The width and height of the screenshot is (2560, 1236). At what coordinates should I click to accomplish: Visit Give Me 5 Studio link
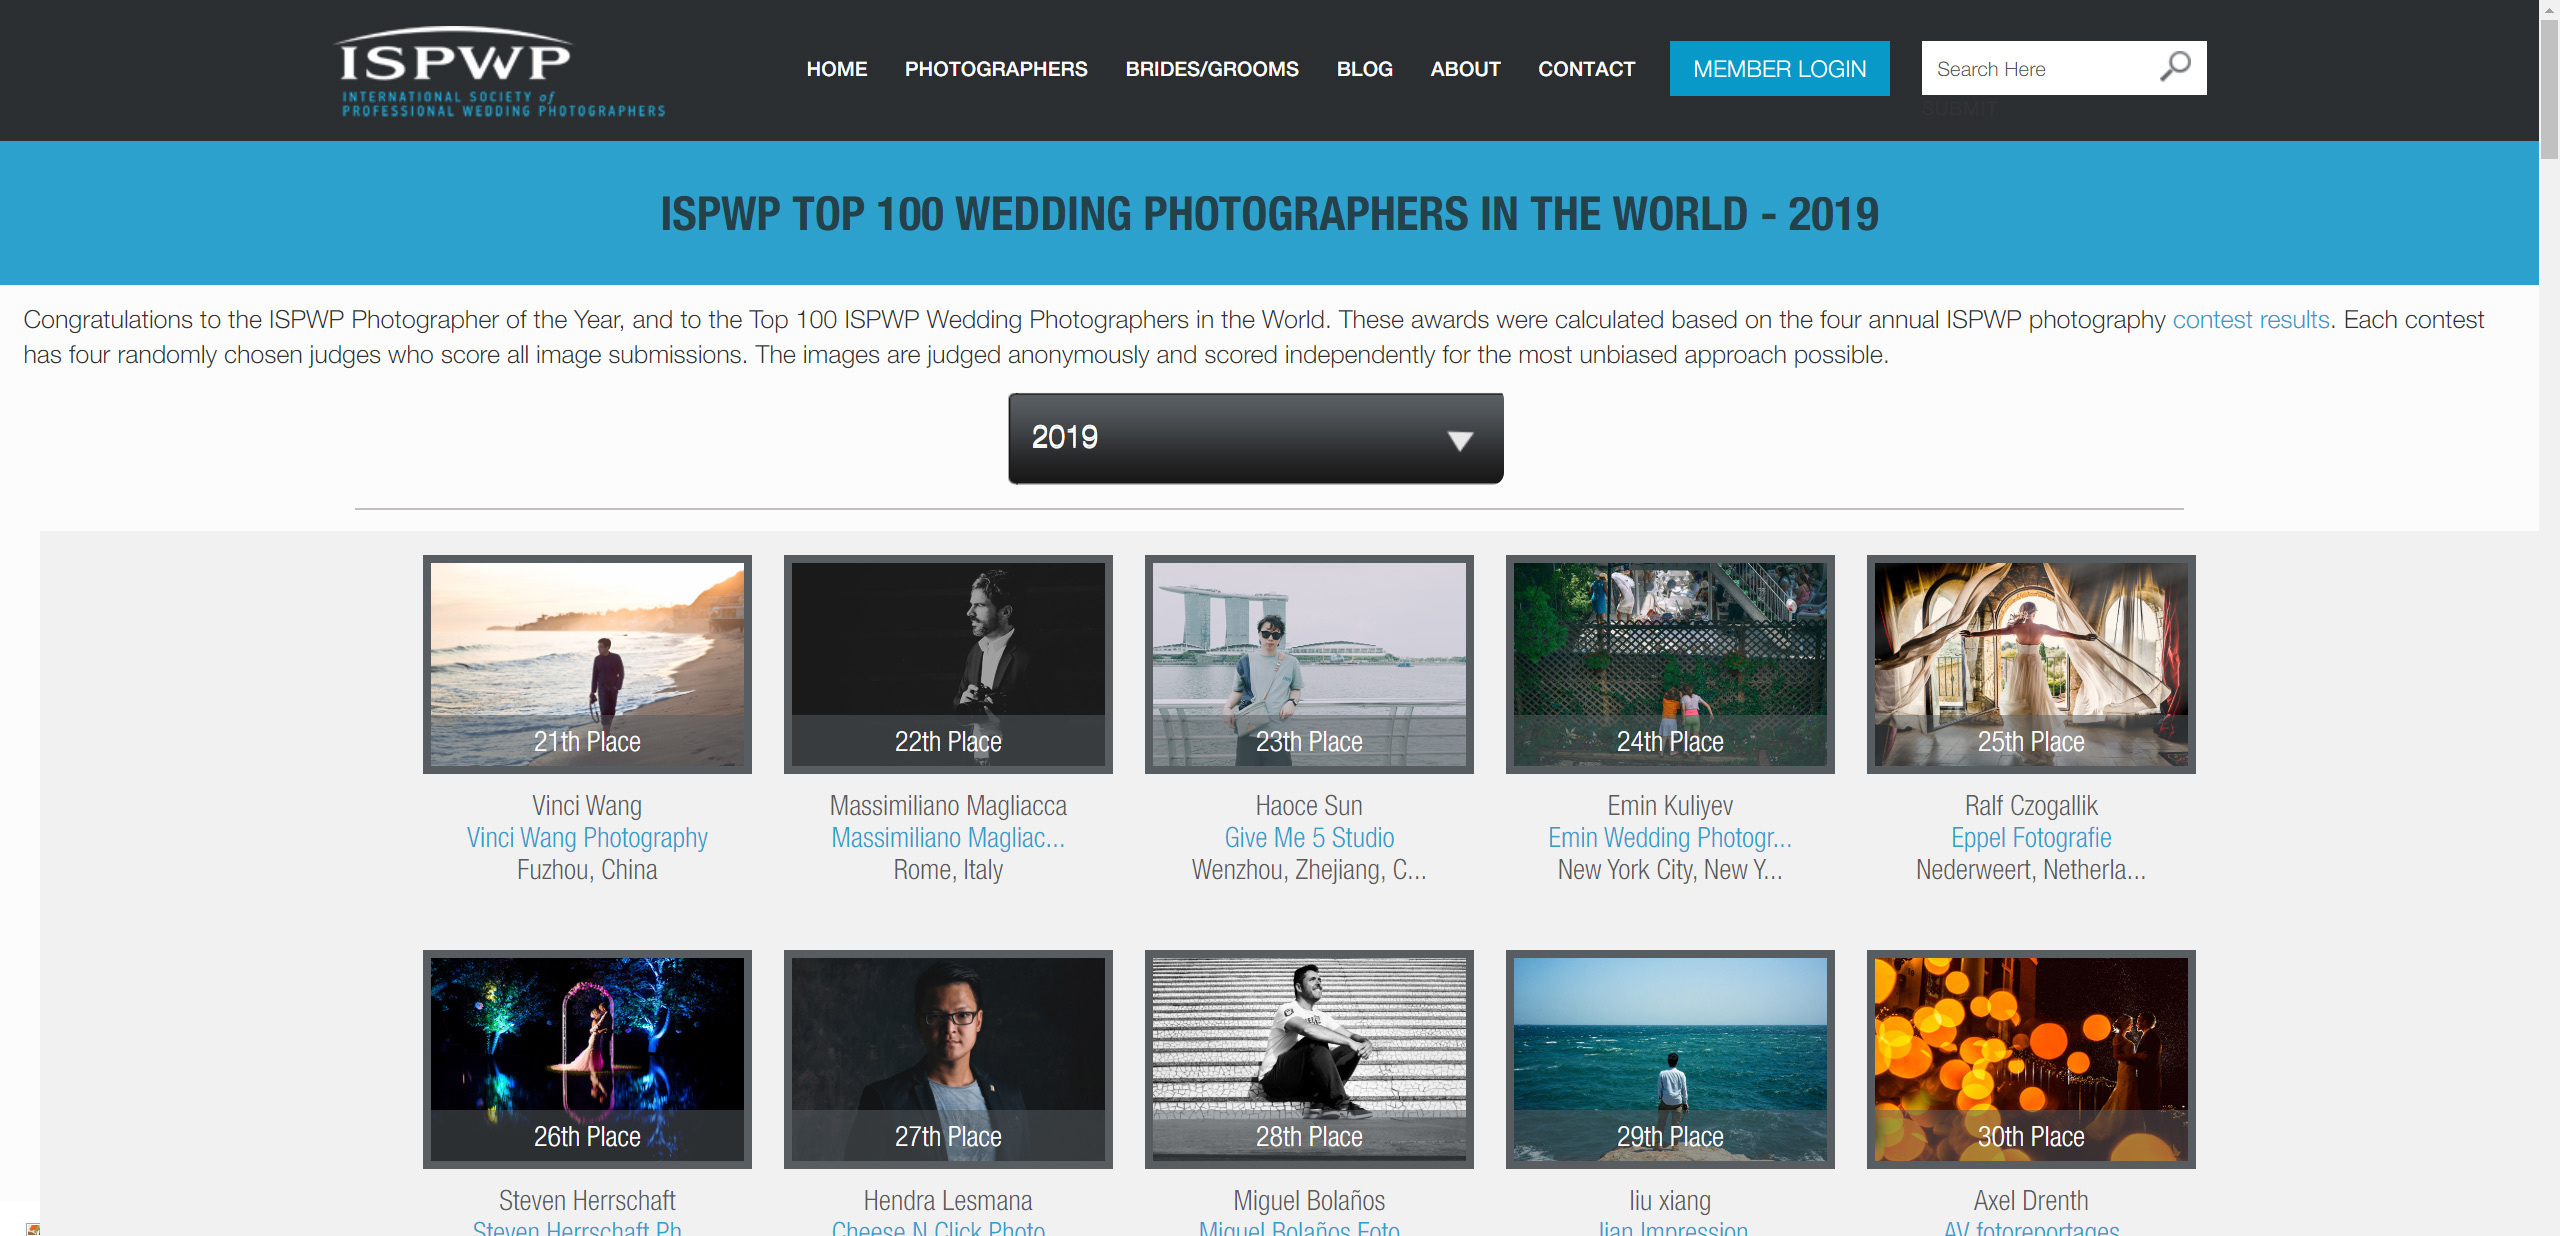tap(1309, 838)
